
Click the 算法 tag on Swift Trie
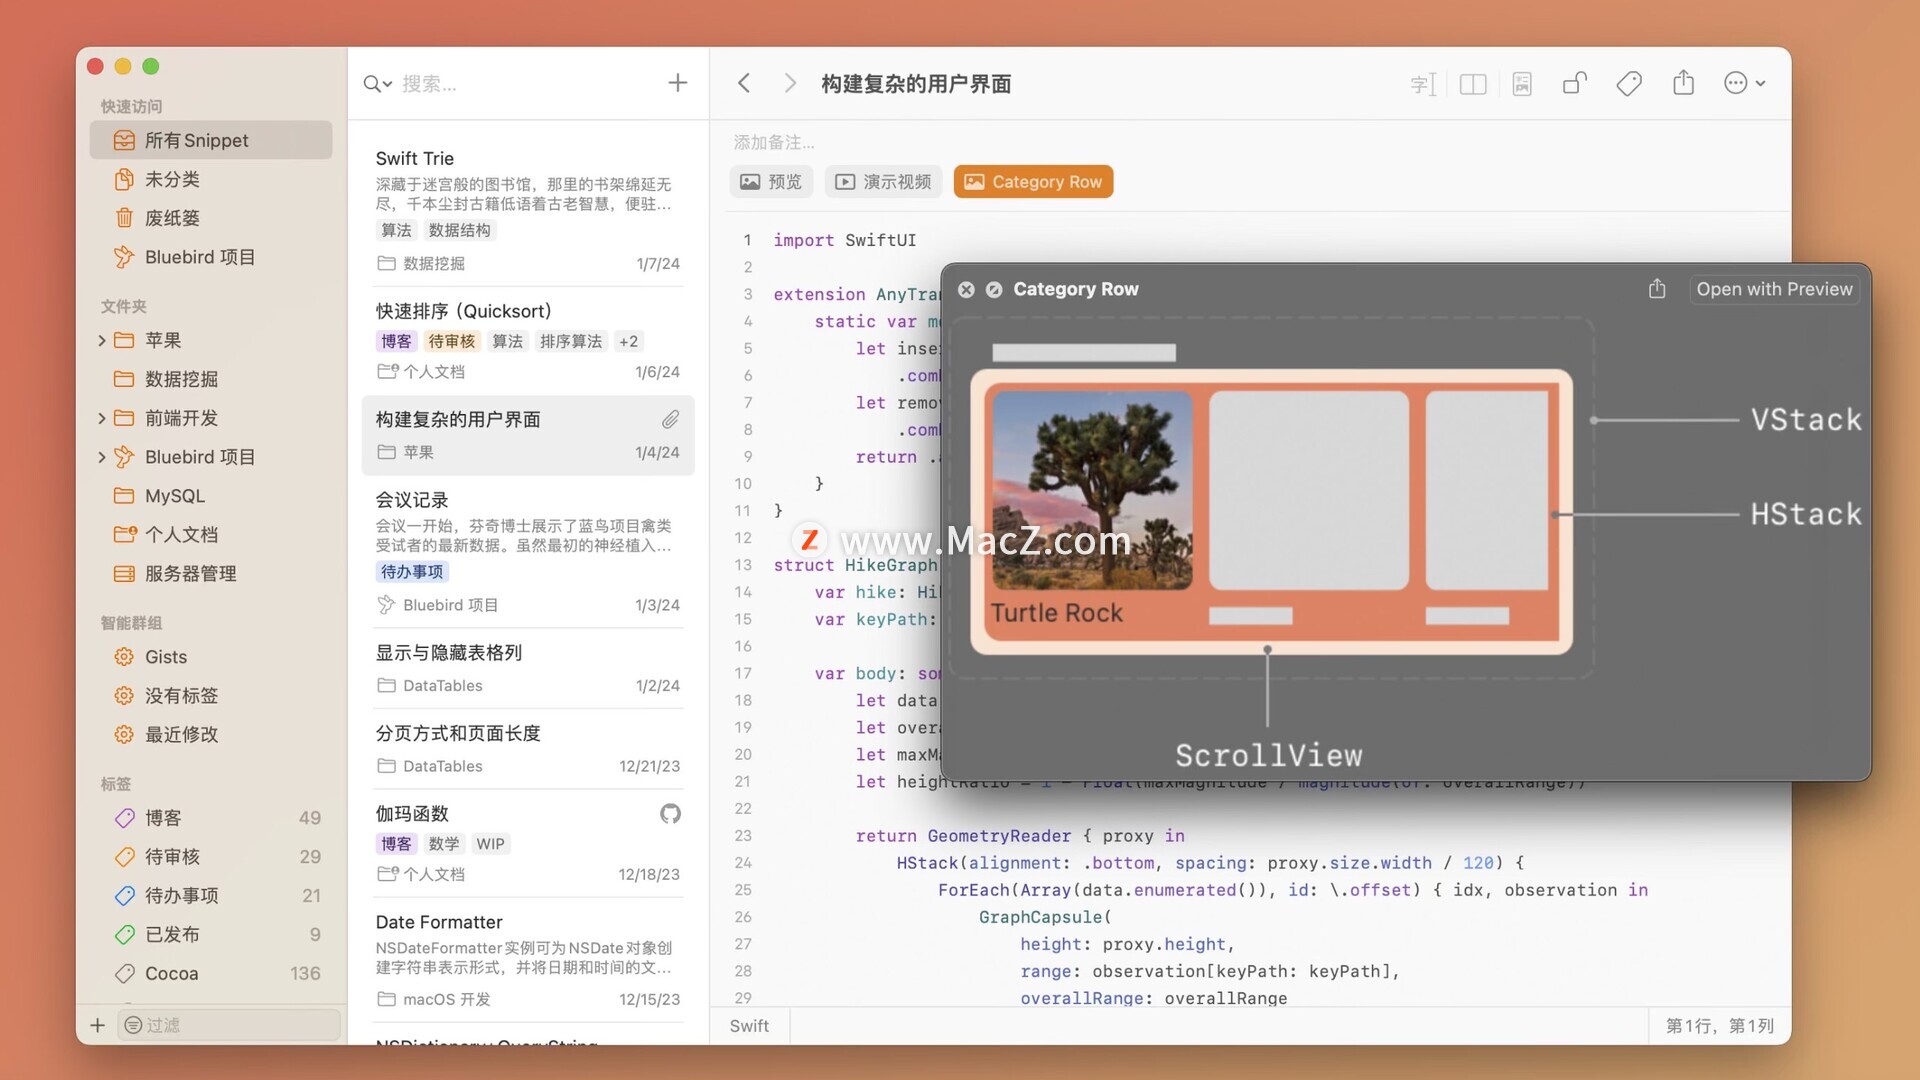click(x=396, y=230)
